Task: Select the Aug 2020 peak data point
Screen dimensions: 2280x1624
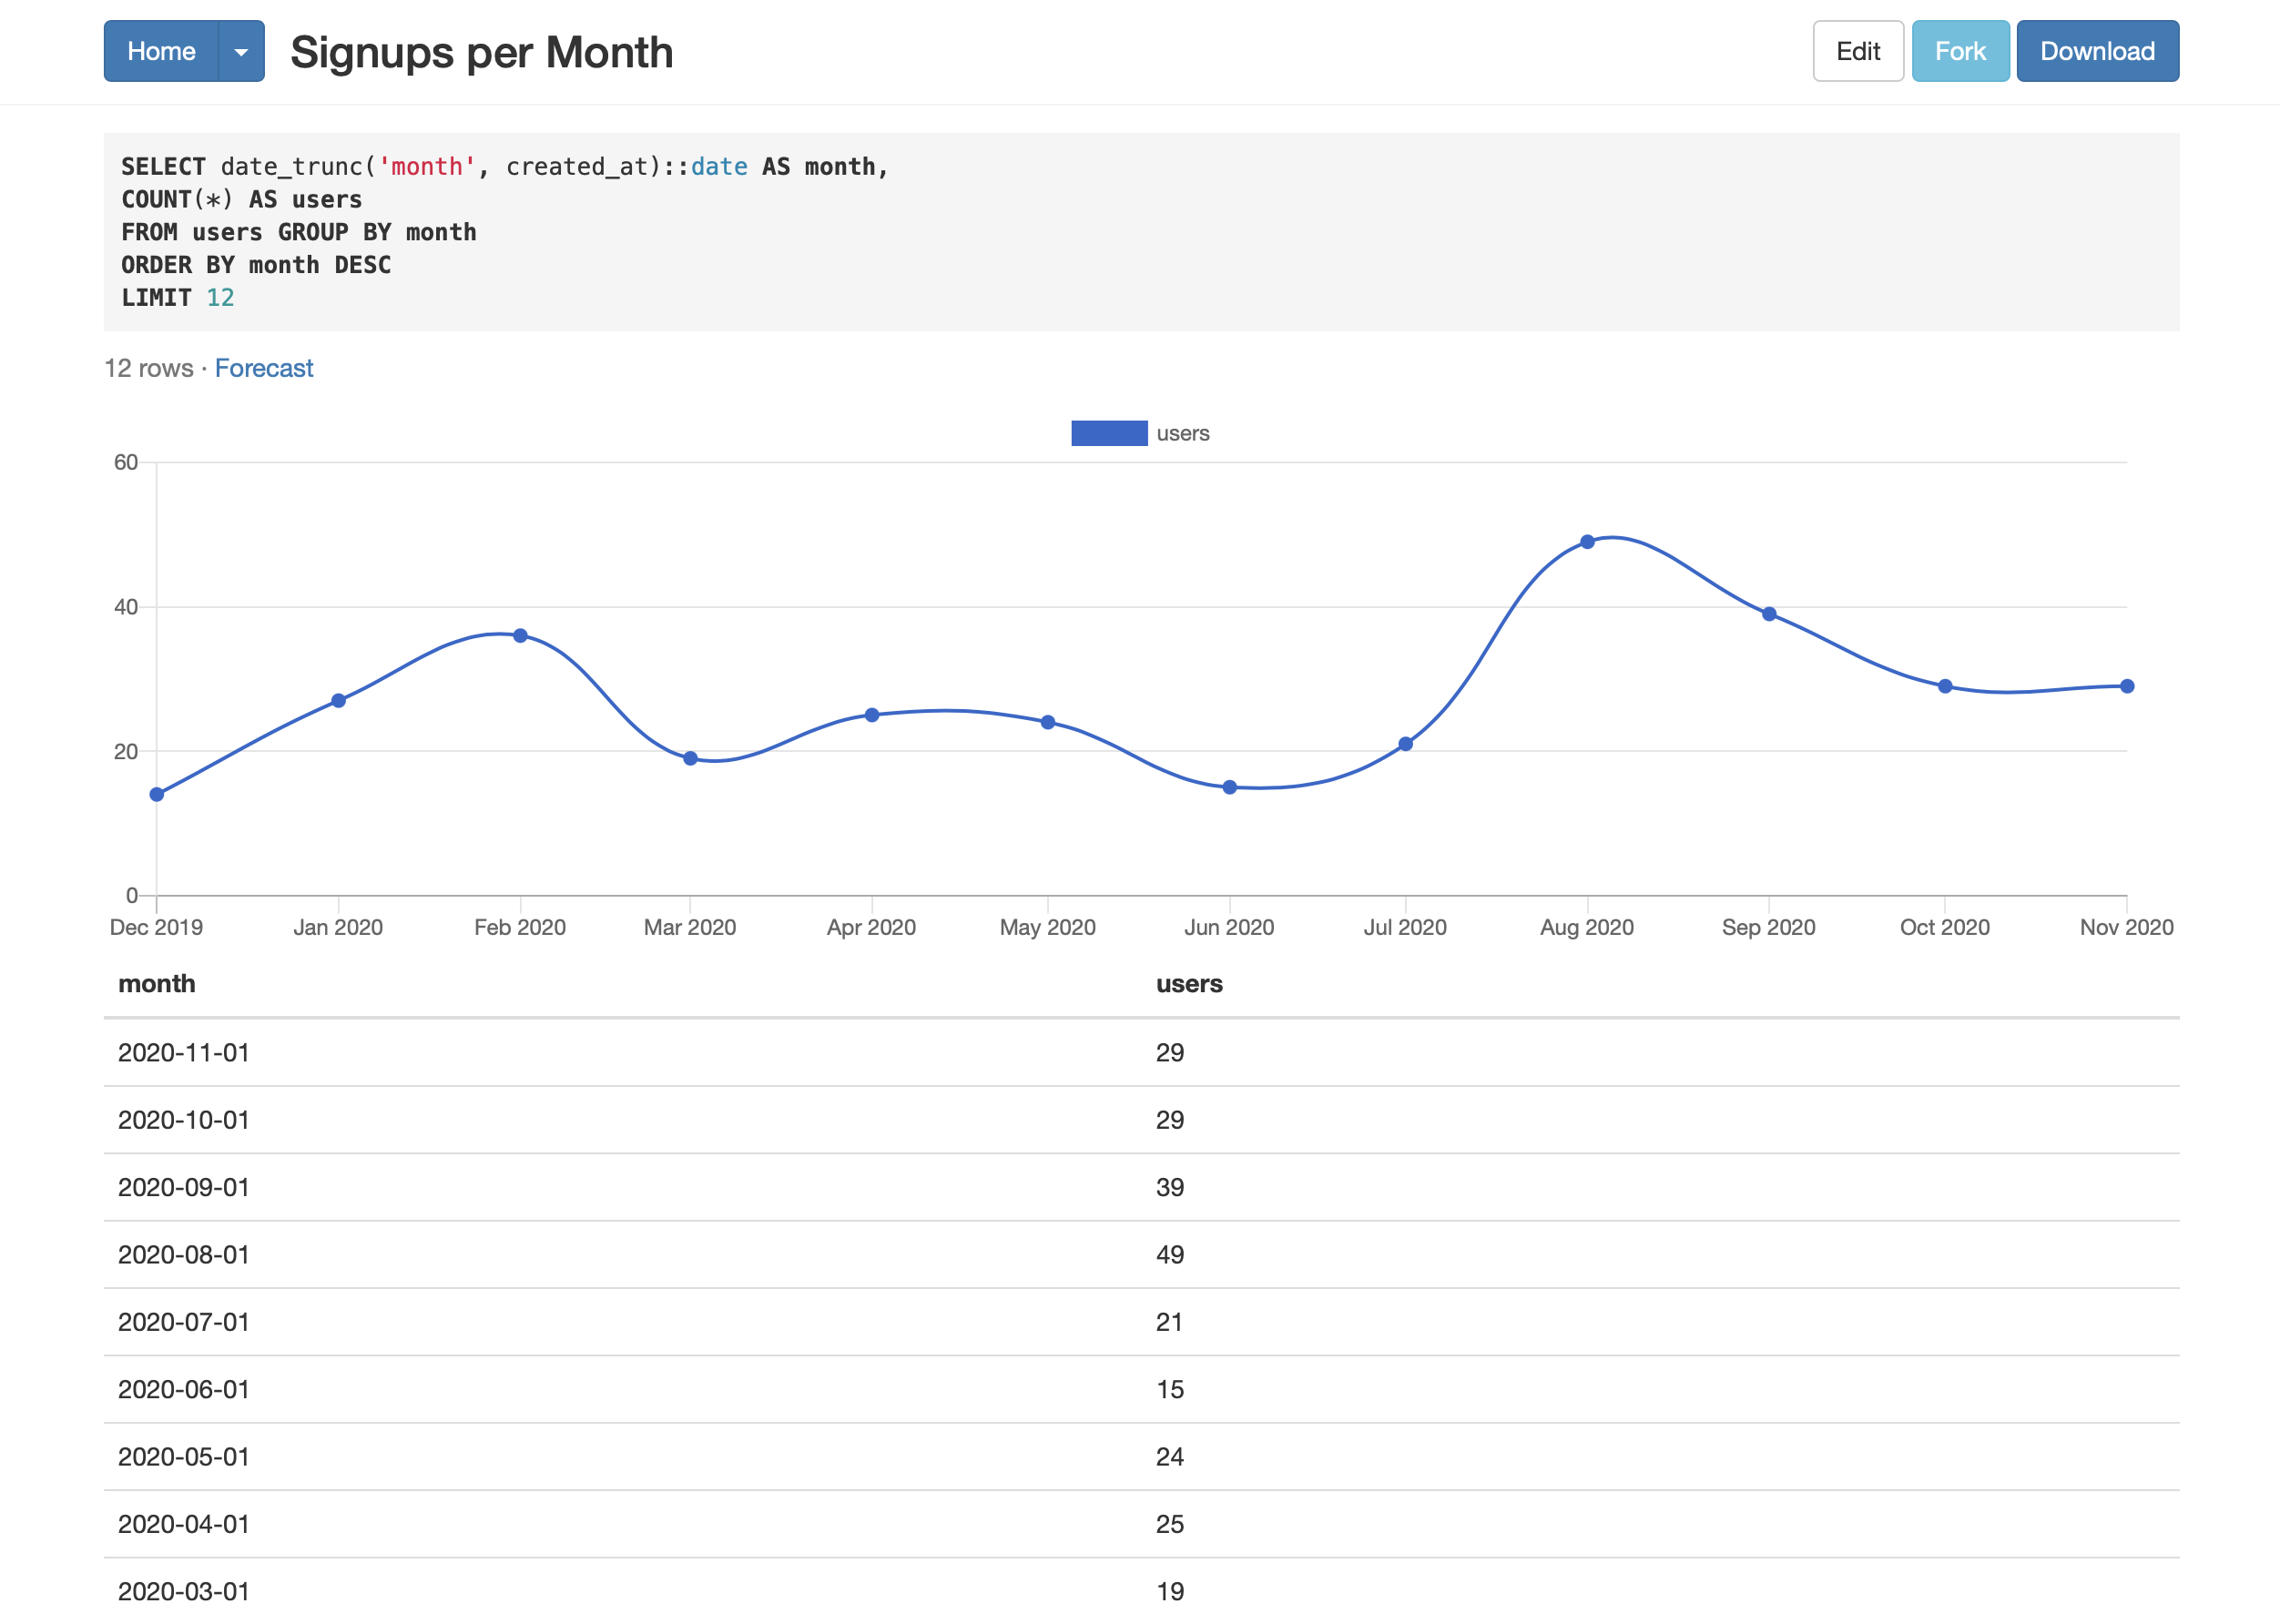Action: pyautogui.click(x=1587, y=542)
